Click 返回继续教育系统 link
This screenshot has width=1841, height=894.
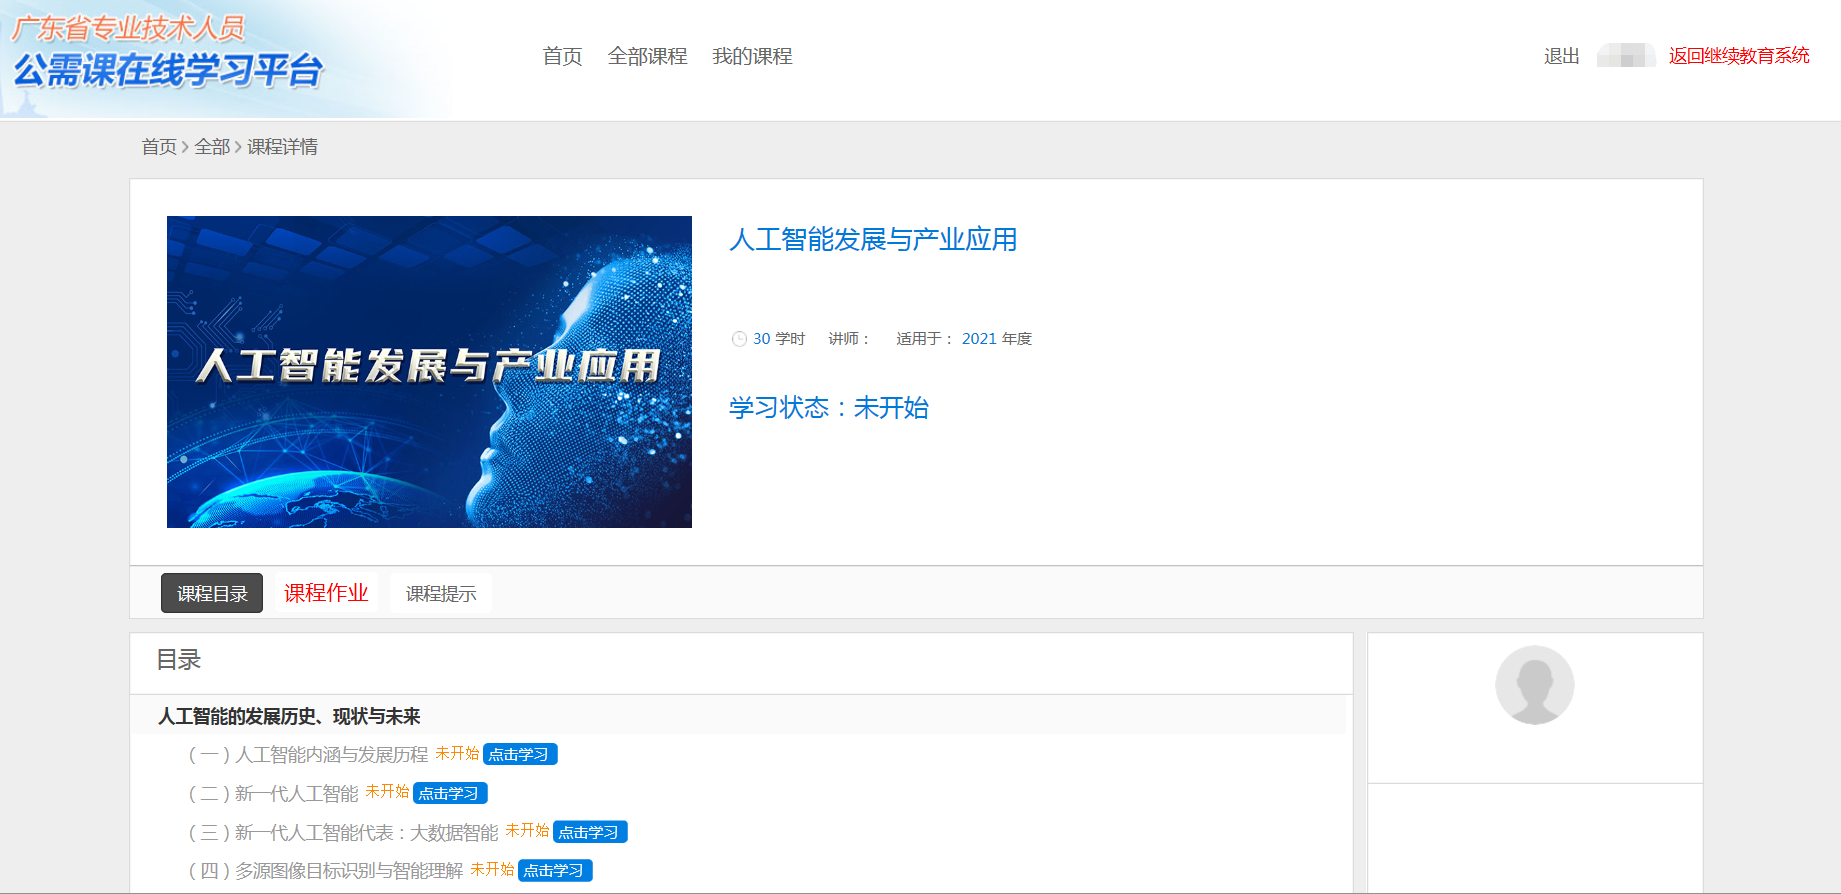(1739, 56)
